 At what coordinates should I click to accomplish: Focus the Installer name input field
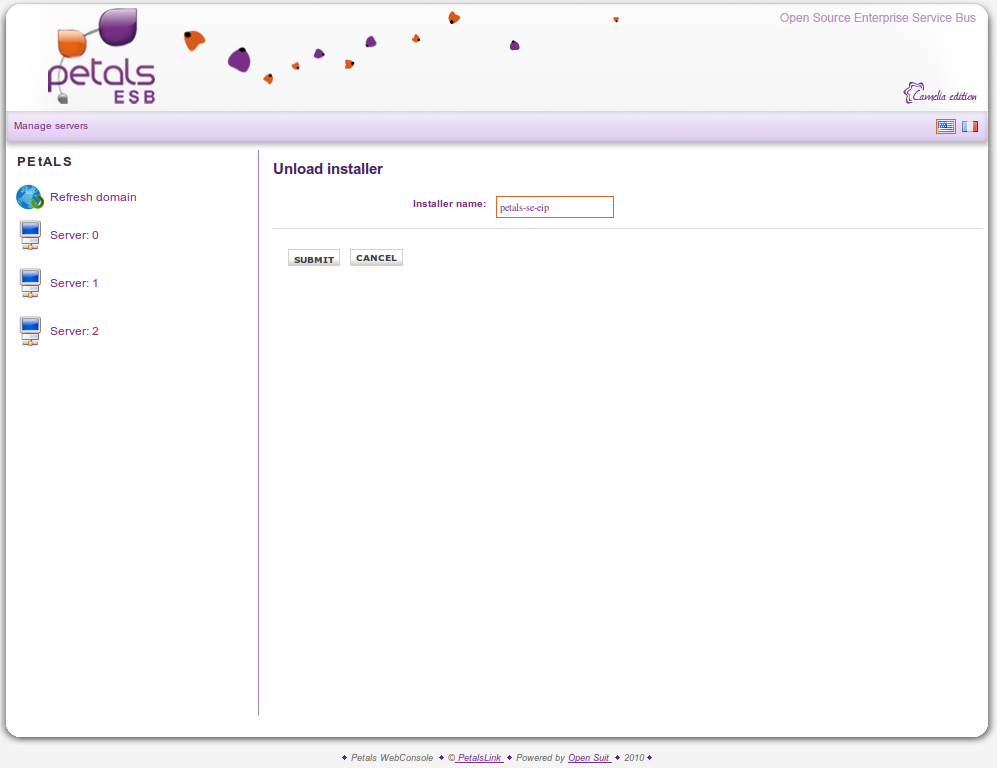(554, 207)
